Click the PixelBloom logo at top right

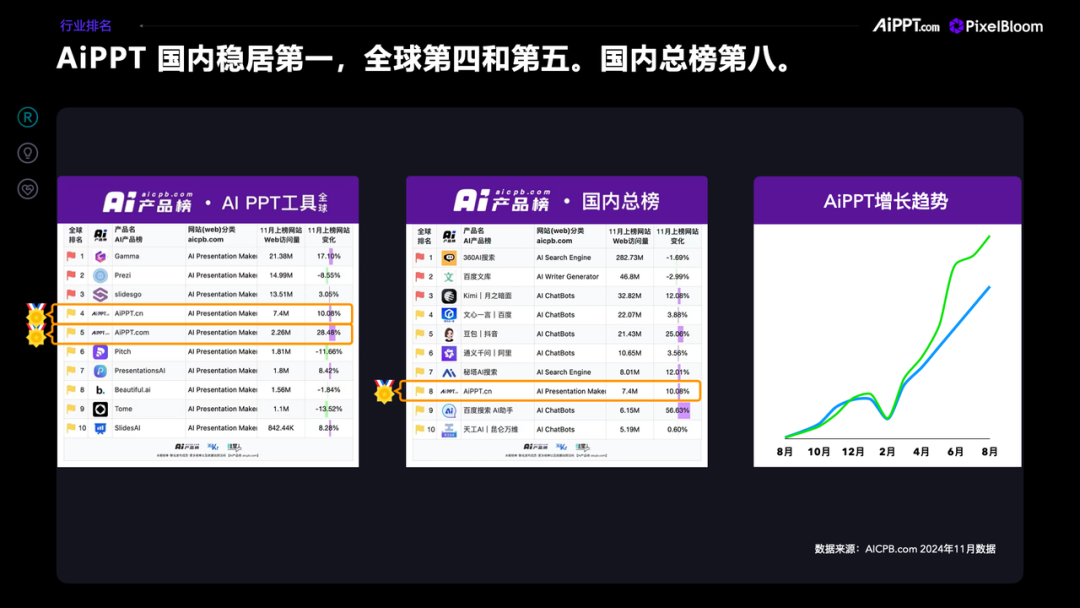996,26
